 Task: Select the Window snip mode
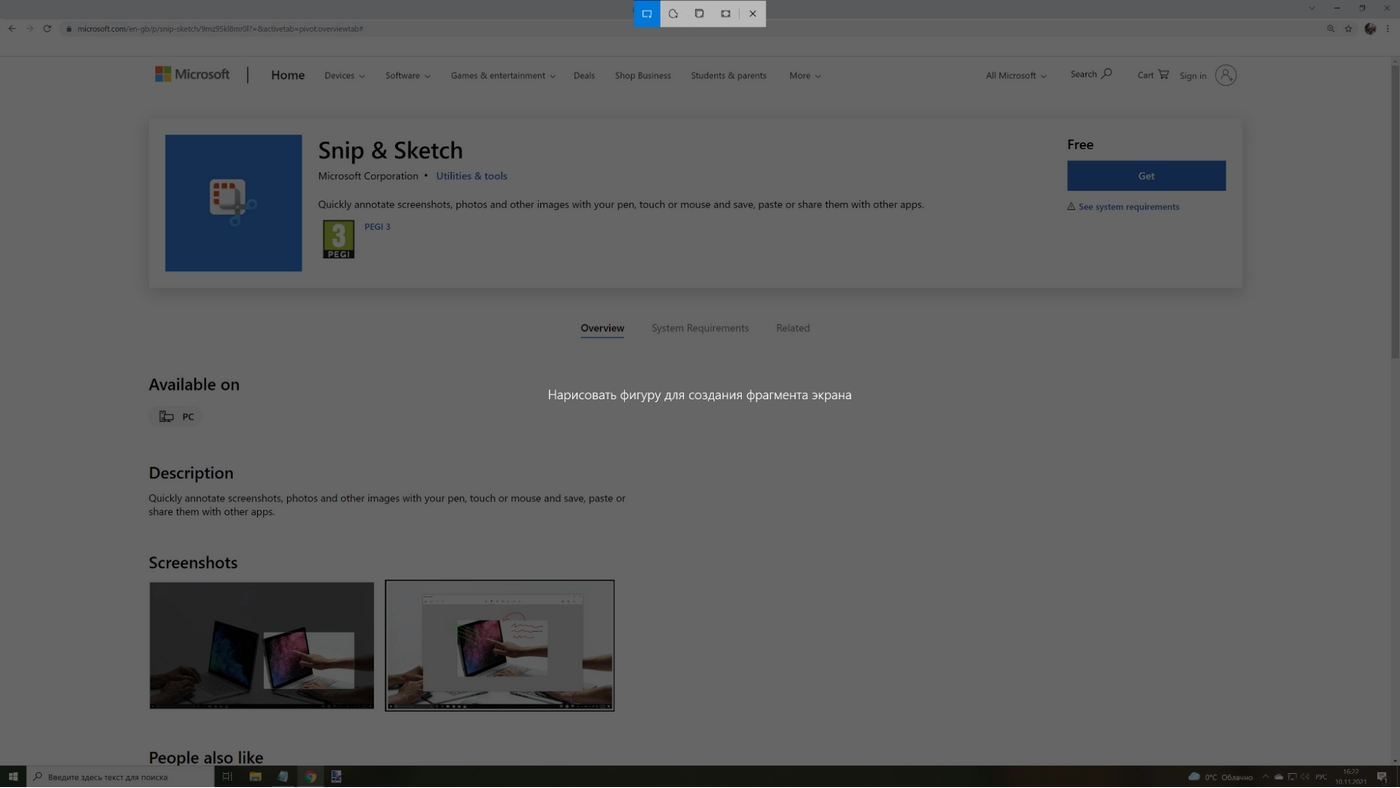pyautogui.click(x=699, y=14)
